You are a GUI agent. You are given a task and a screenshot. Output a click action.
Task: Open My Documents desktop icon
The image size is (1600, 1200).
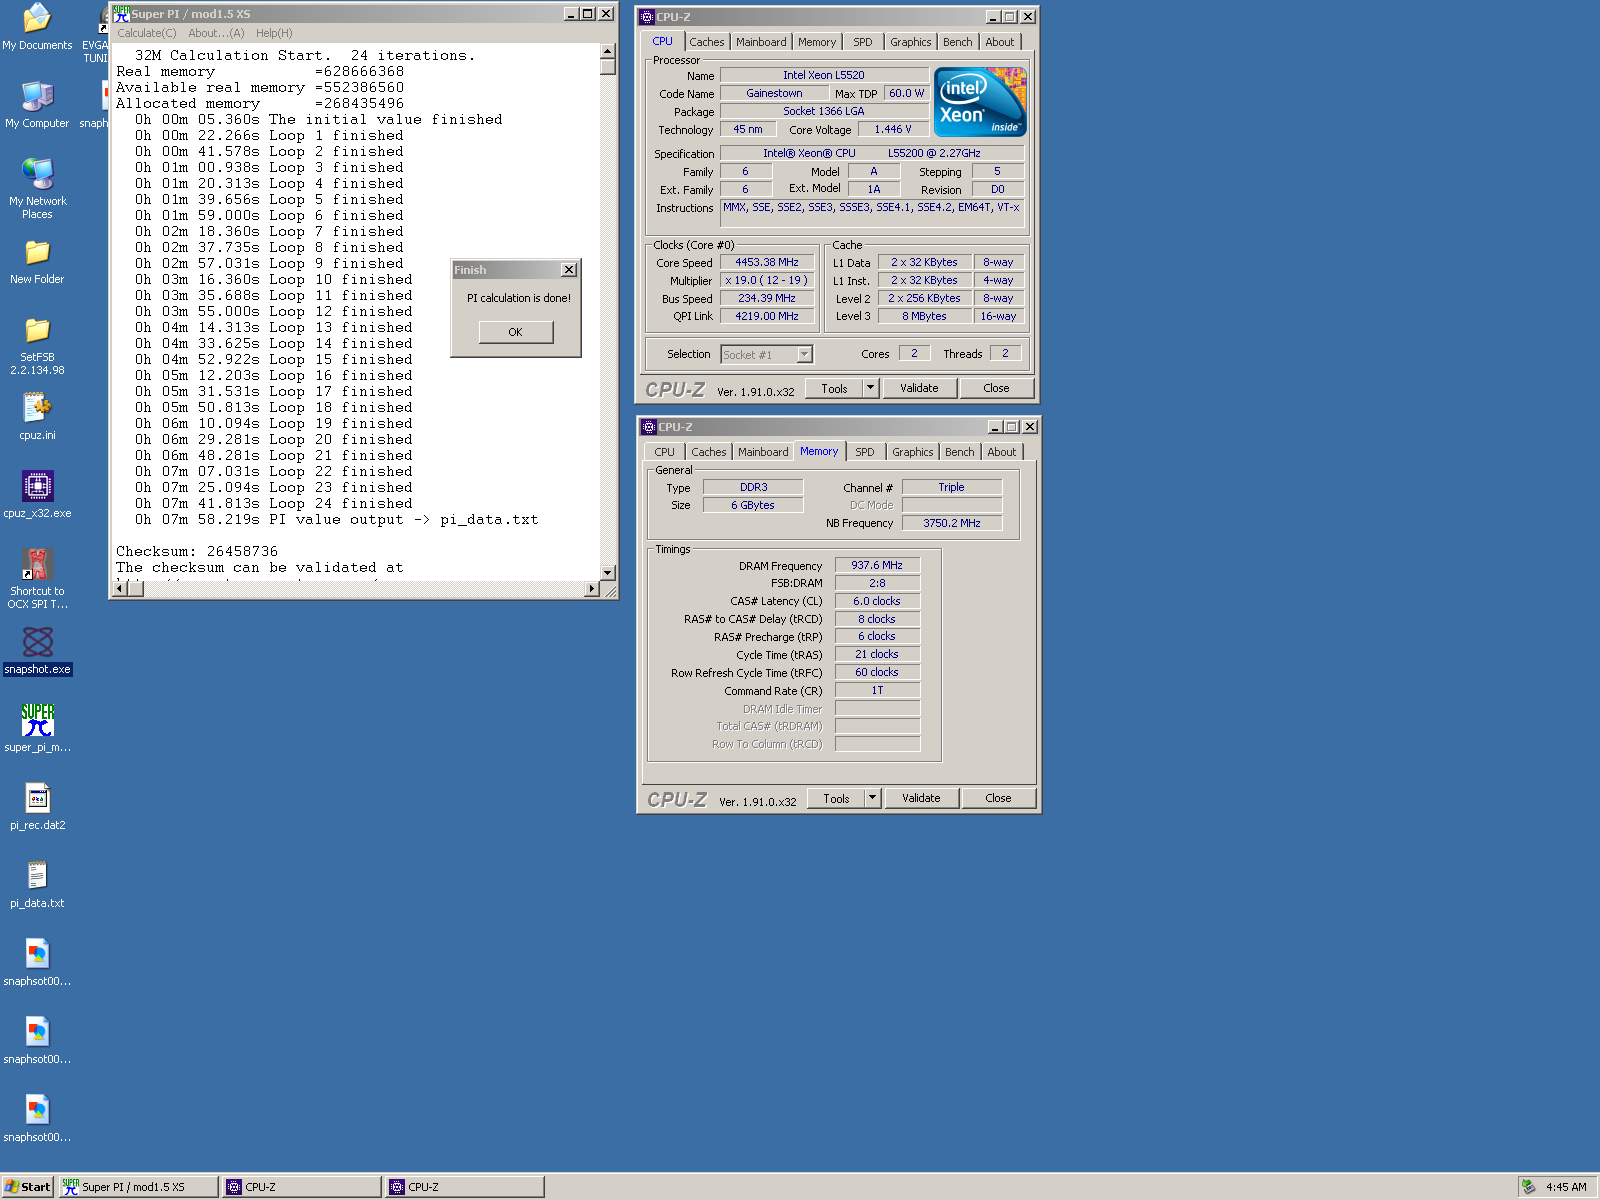(x=37, y=26)
